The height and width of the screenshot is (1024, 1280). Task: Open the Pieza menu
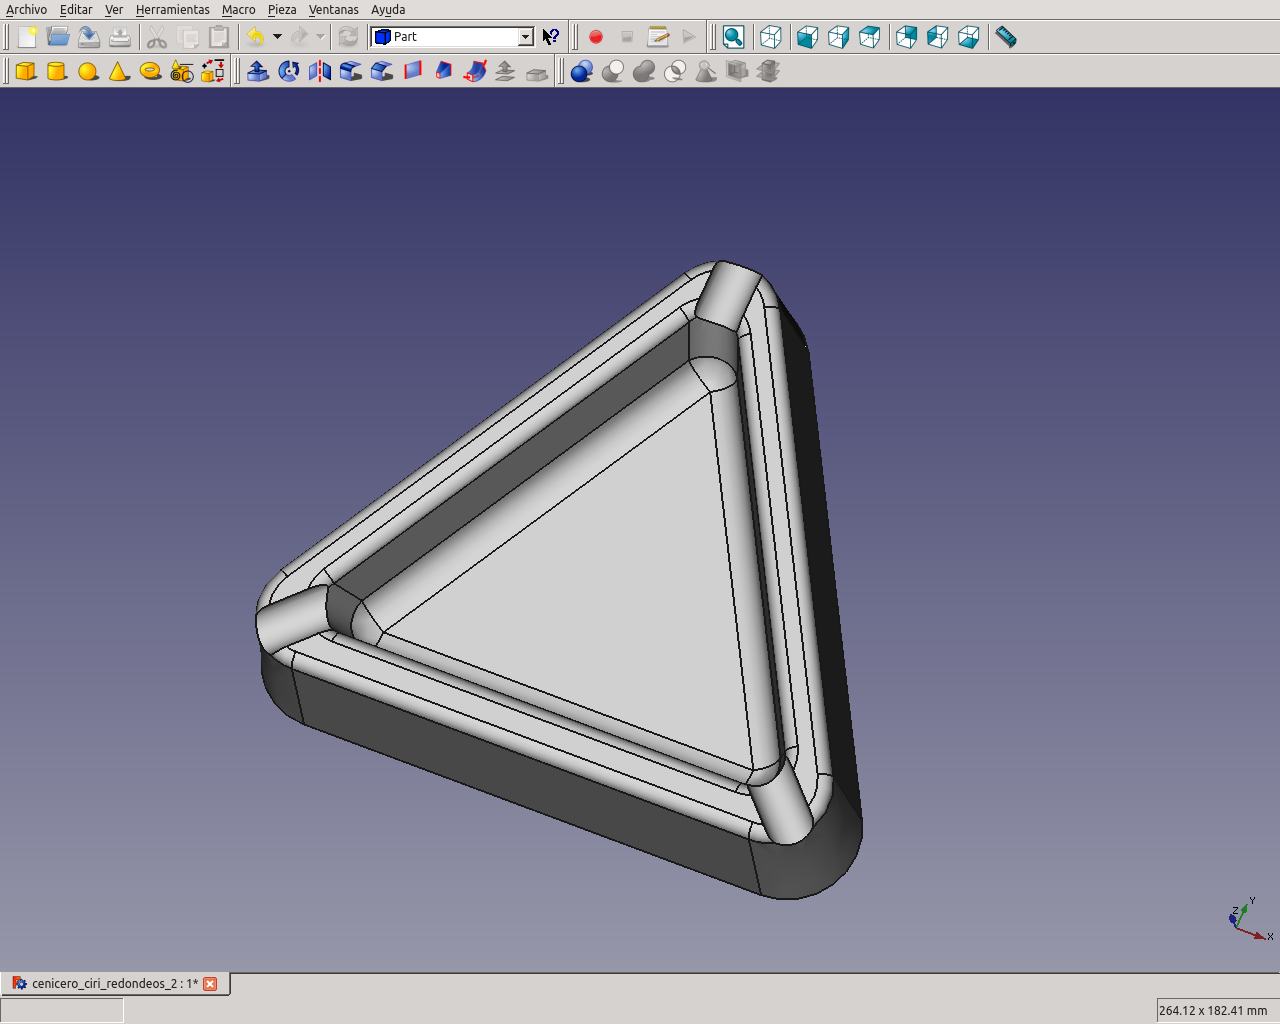(x=282, y=9)
